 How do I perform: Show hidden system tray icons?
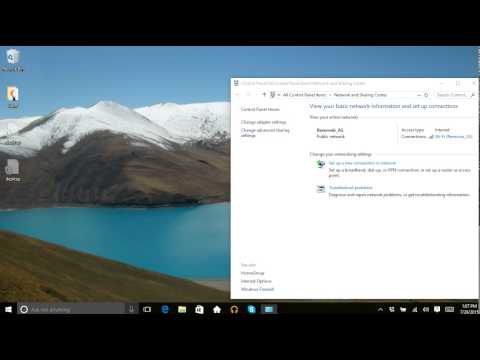pos(380,309)
